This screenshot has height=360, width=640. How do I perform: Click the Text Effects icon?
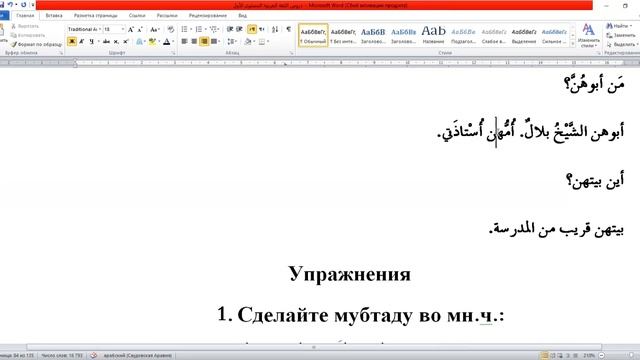pos(140,41)
